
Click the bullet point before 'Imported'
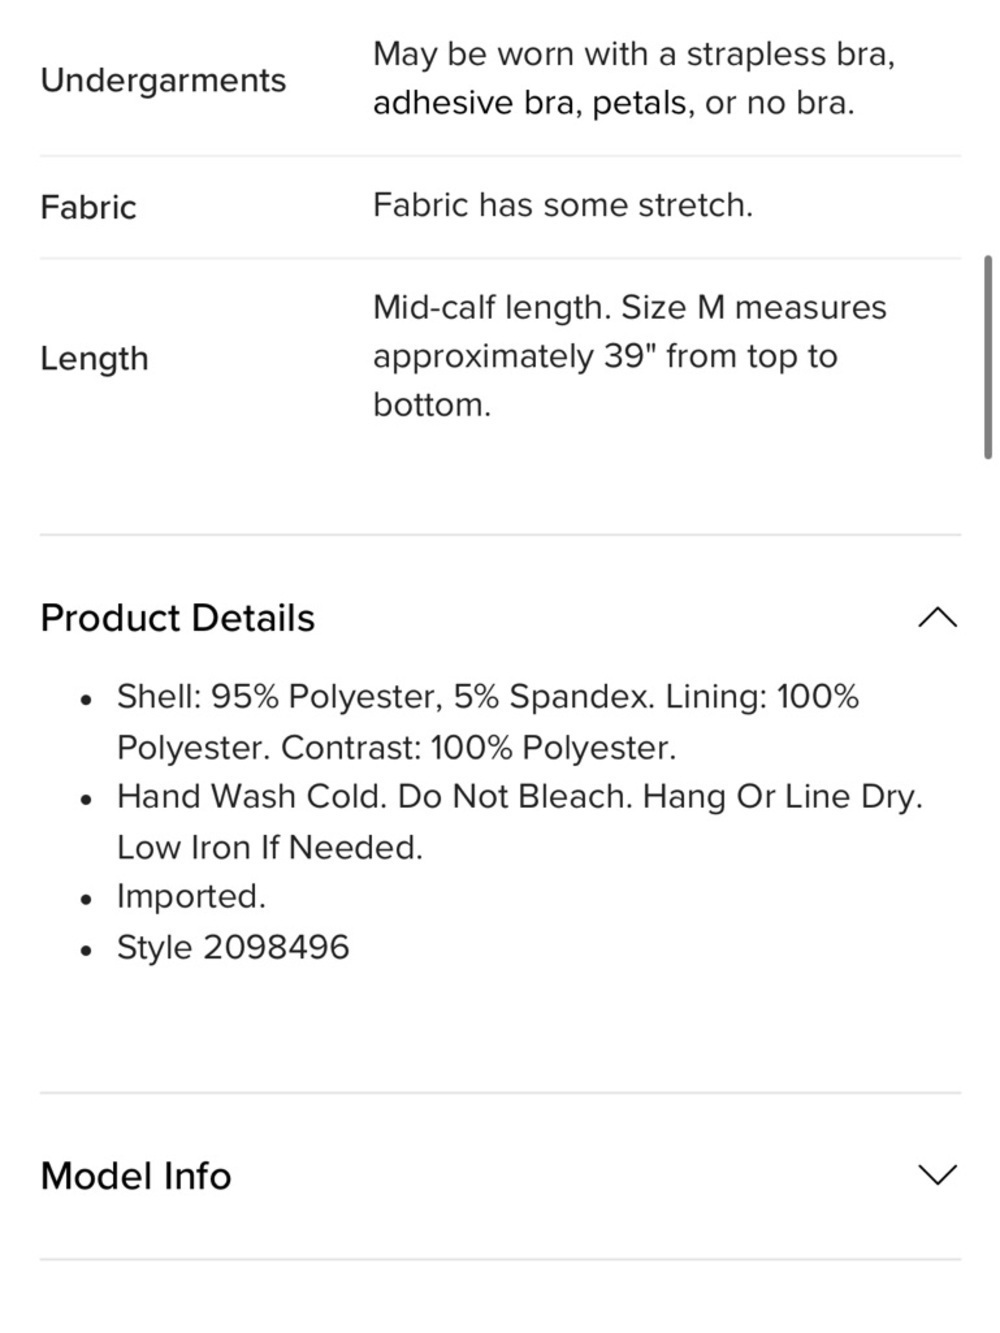pyautogui.click(x=88, y=898)
